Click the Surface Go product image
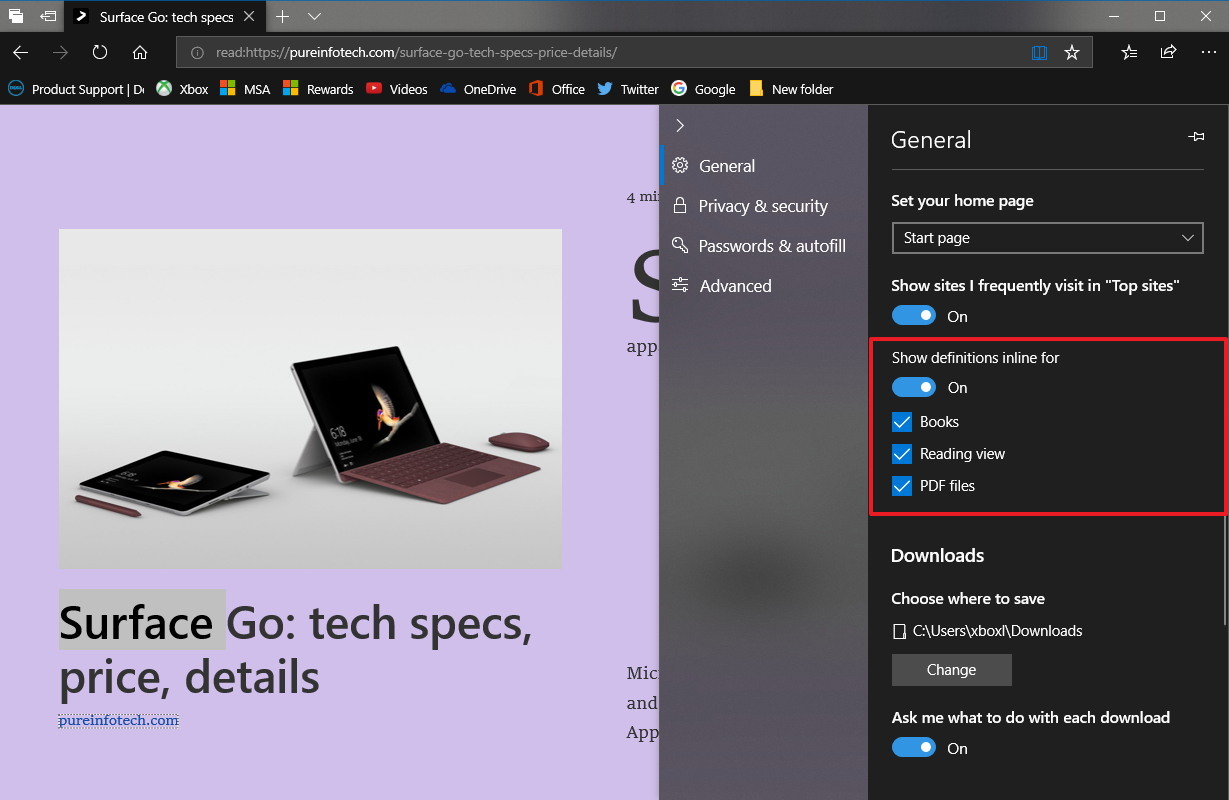1229x800 pixels. [x=310, y=399]
